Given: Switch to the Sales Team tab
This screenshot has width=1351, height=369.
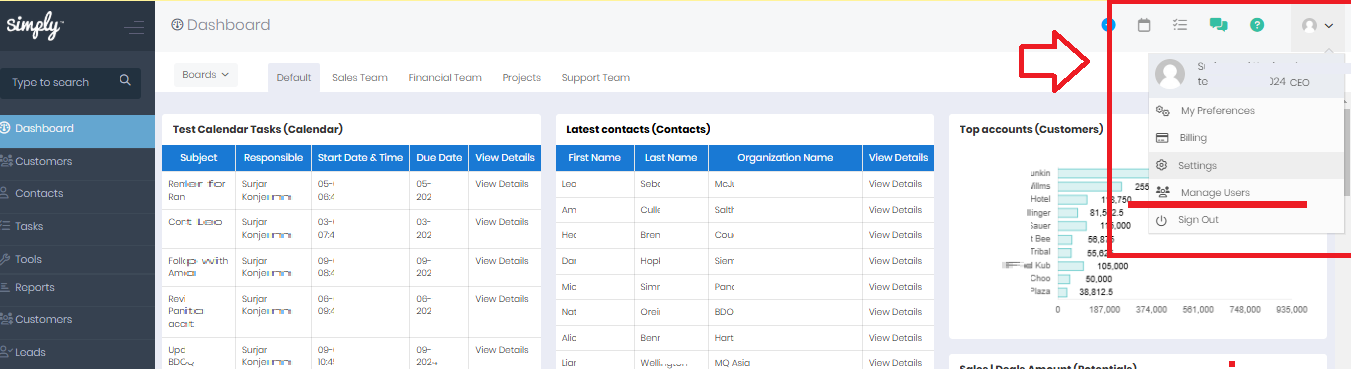Looking at the screenshot, I should [359, 77].
